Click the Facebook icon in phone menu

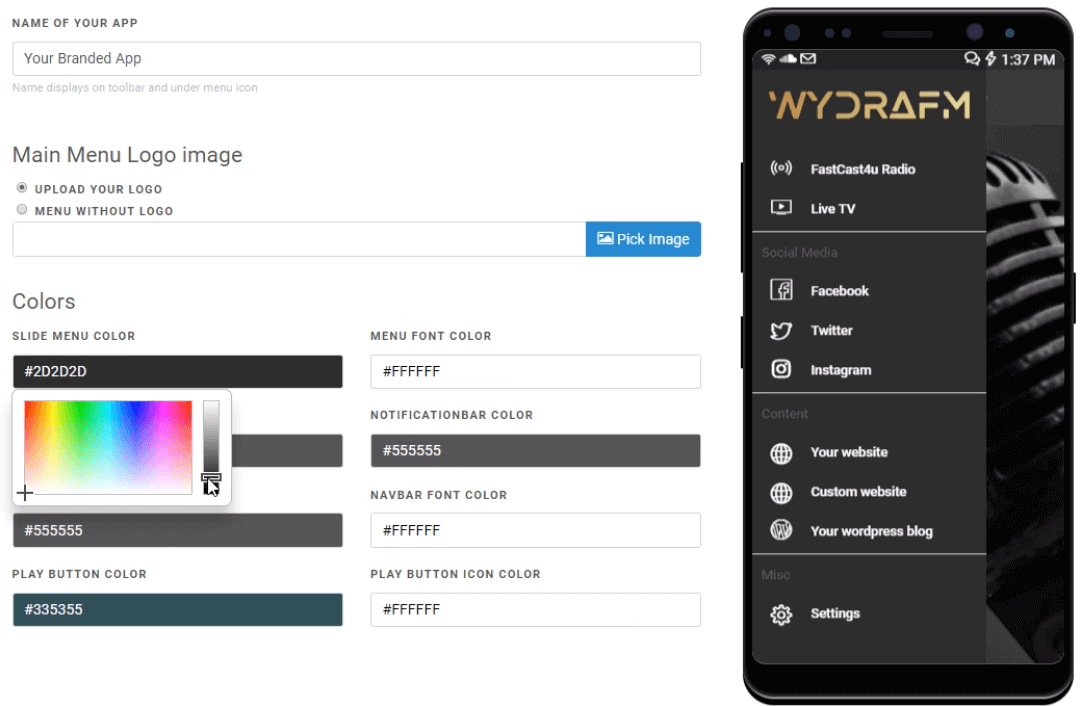(780, 290)
